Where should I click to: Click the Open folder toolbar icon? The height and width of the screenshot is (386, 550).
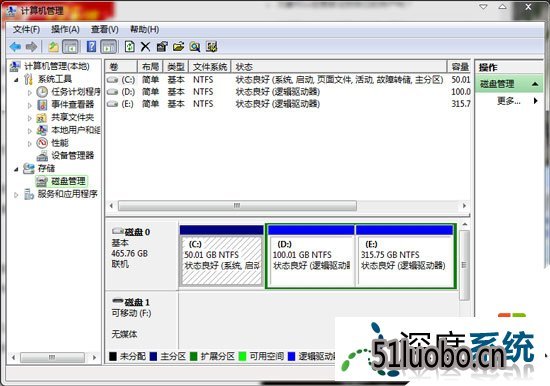click(178, 47)
